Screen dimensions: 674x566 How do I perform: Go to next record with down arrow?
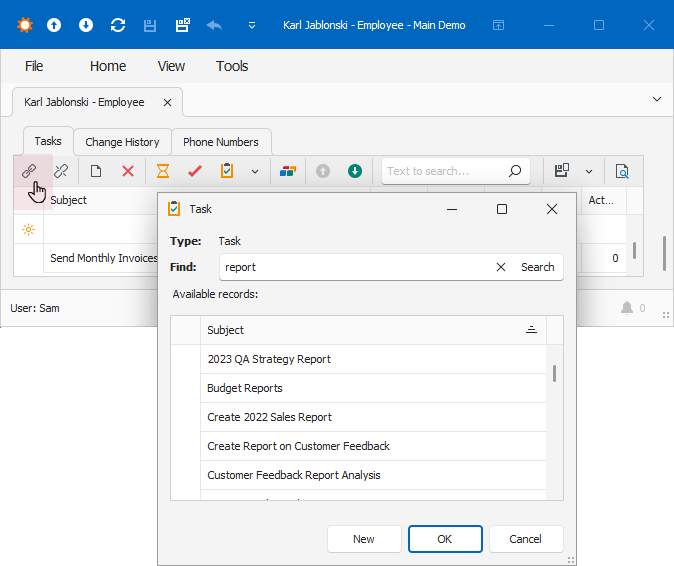[86, 25]
